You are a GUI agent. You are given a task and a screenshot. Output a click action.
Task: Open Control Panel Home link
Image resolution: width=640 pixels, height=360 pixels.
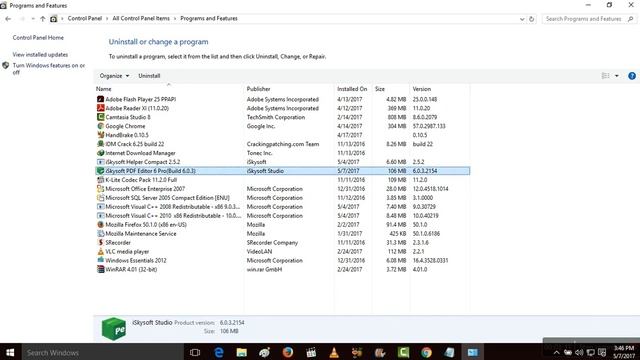pos(38,38)
